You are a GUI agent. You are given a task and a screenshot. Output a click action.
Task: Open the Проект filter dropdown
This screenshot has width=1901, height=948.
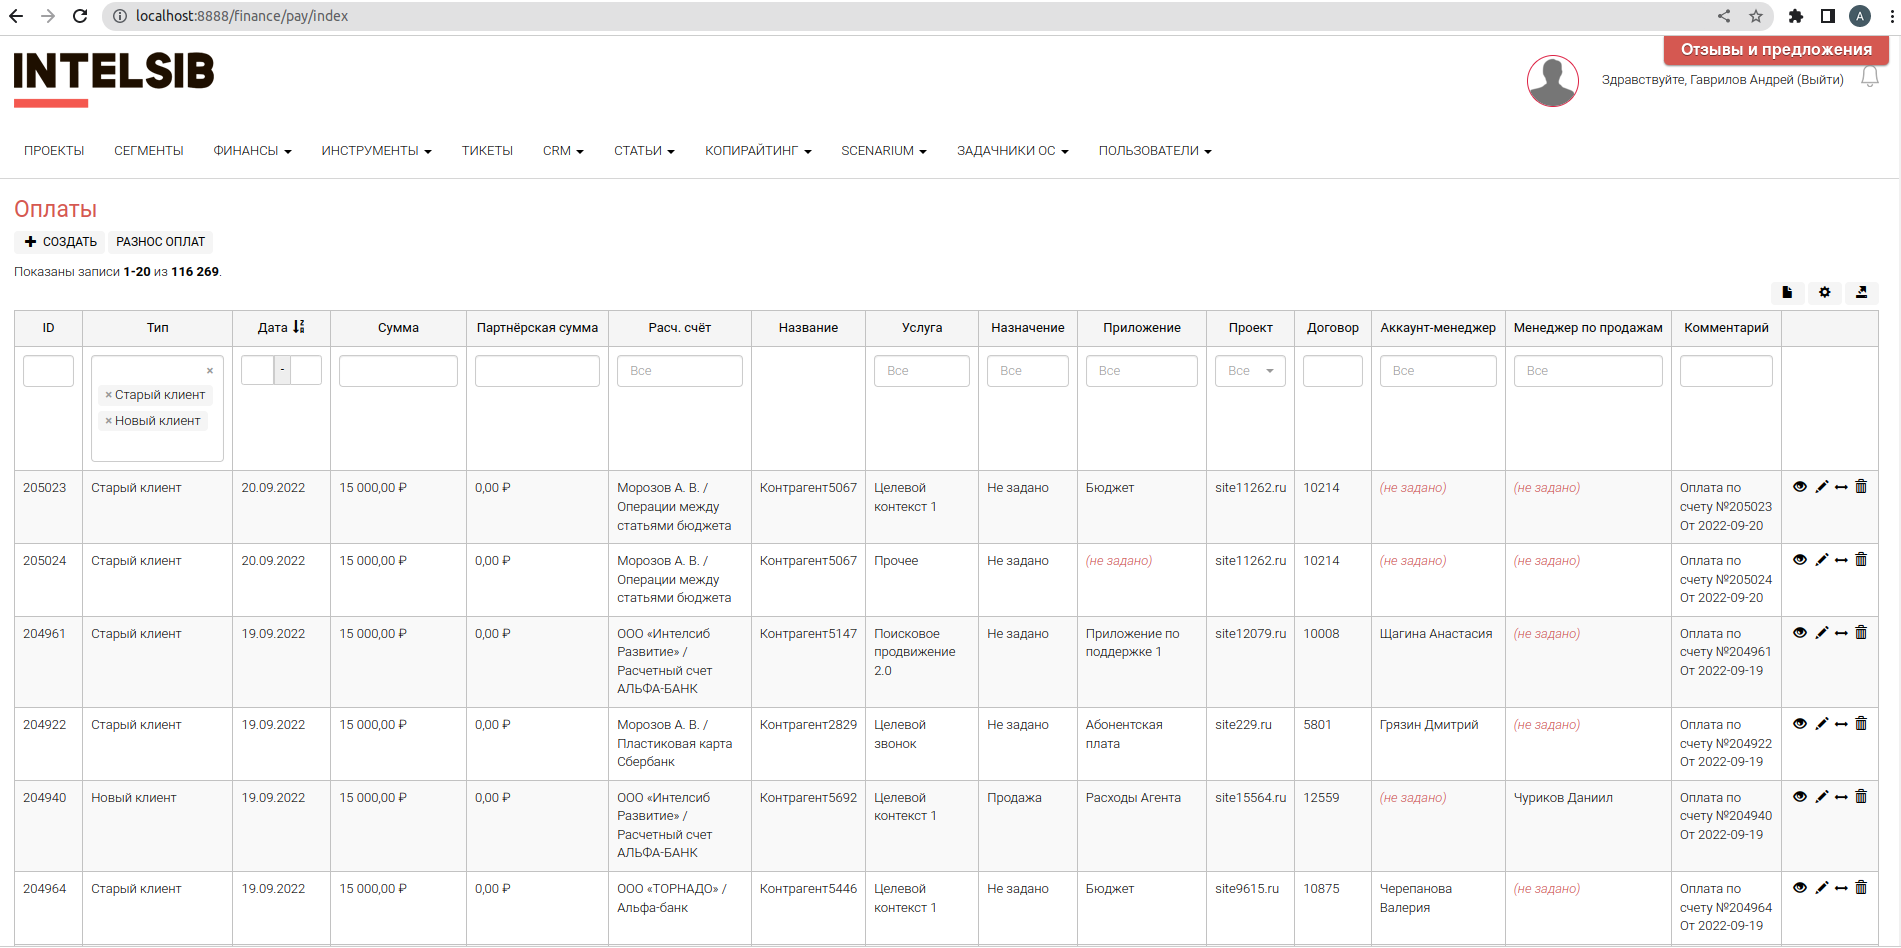point(1250,371)
